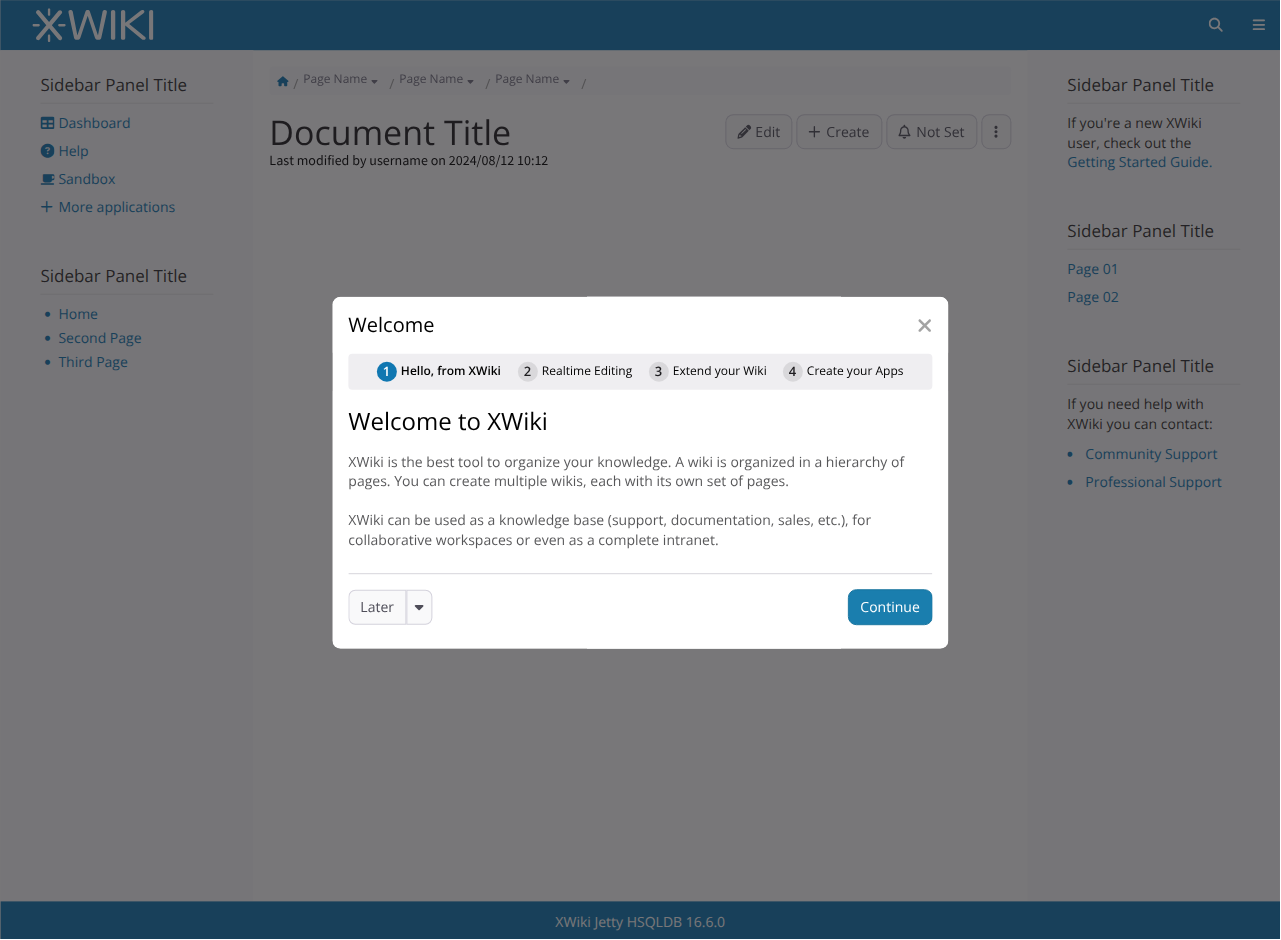Expand More applications in the sidebar
This screenshot has height=940, width=1281.
[x=108, y=207]
